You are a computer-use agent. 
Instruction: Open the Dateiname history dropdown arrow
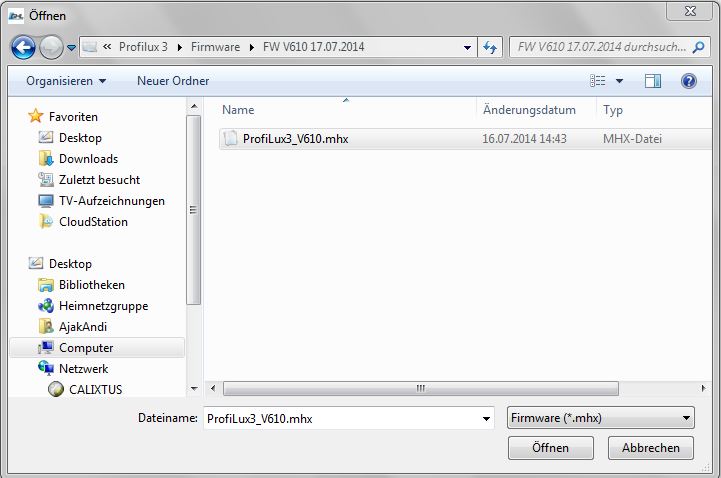point(486,418)
